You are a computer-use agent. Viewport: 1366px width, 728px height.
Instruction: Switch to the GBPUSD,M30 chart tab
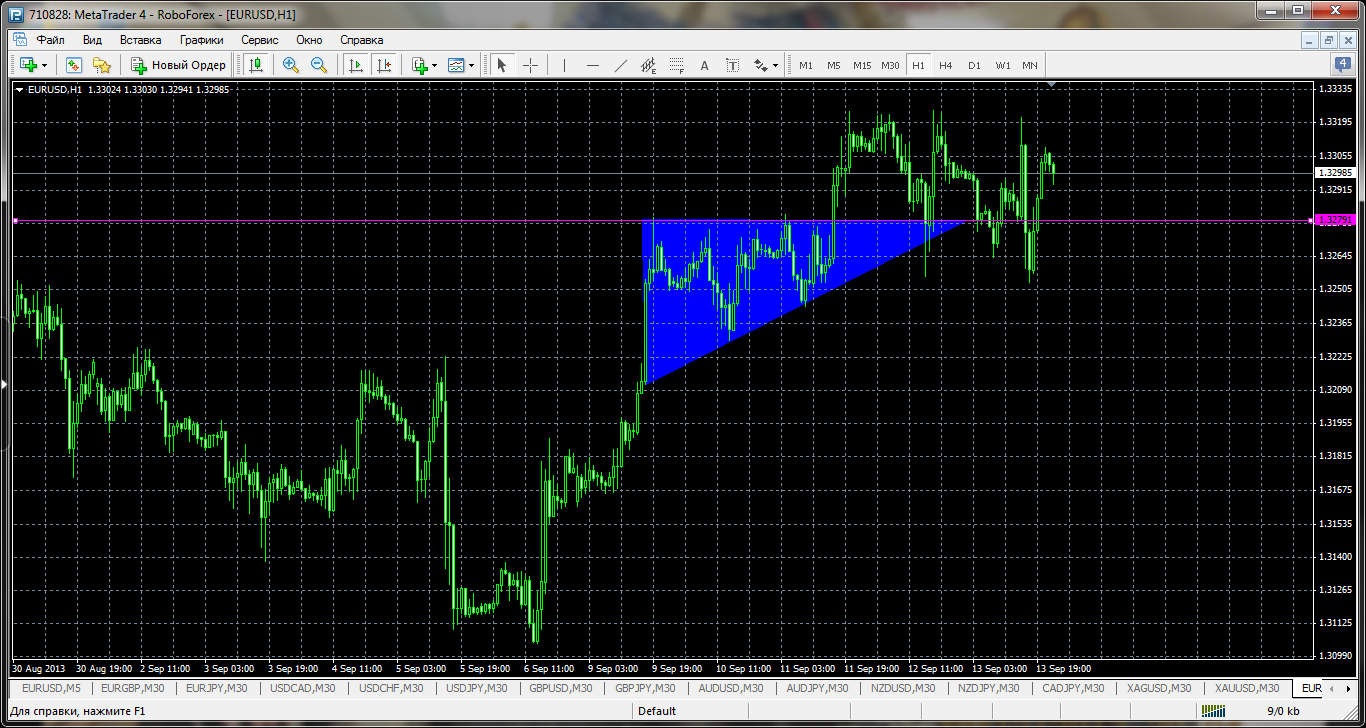pyautogui.click(x=561, y=688)
